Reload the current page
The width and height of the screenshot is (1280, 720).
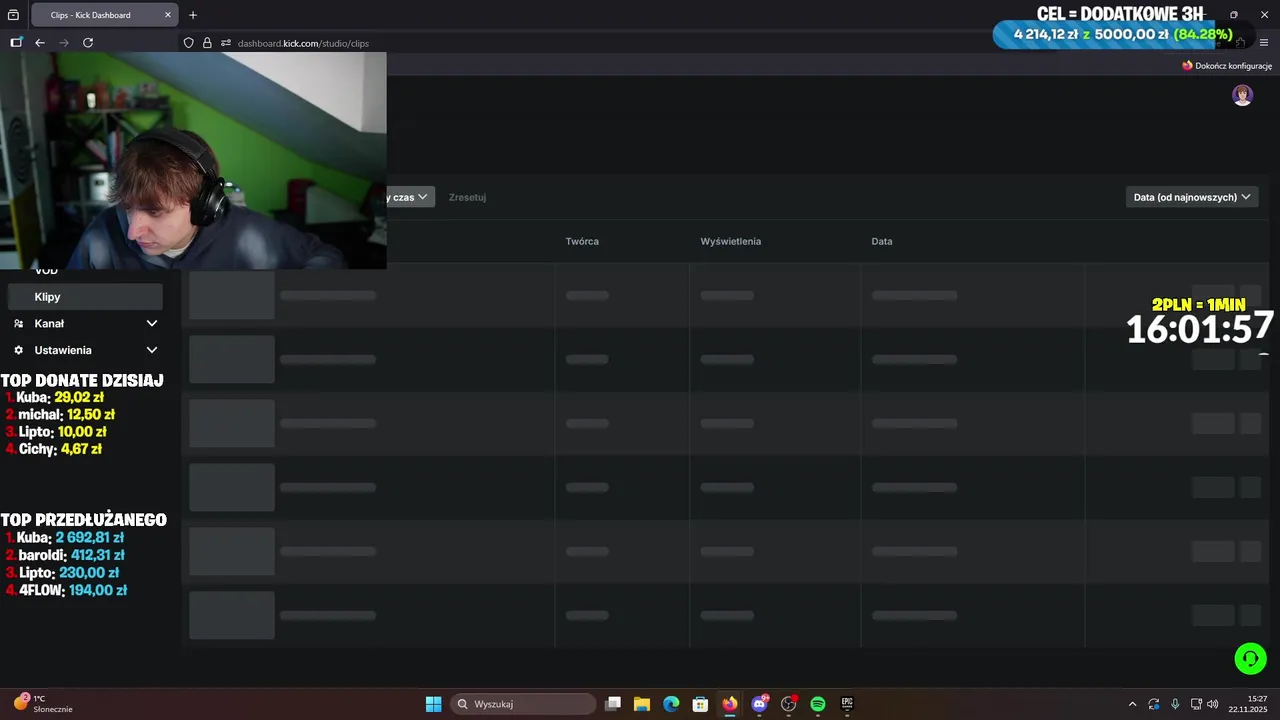pos(88,43)
